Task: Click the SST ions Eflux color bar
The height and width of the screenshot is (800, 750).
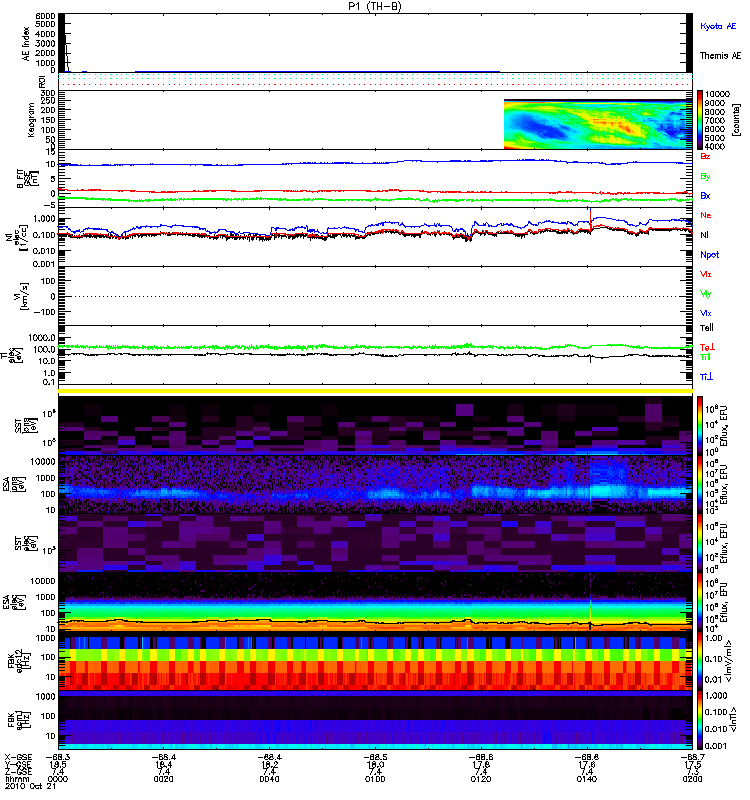Action: coord(700,426)
